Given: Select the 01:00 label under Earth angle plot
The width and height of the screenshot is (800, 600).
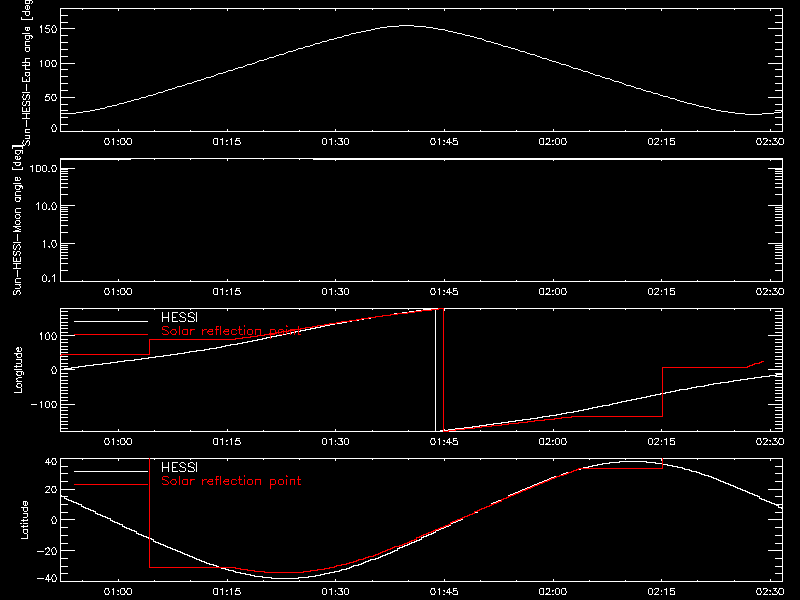Looking at the screenshot, I should 118,141.
